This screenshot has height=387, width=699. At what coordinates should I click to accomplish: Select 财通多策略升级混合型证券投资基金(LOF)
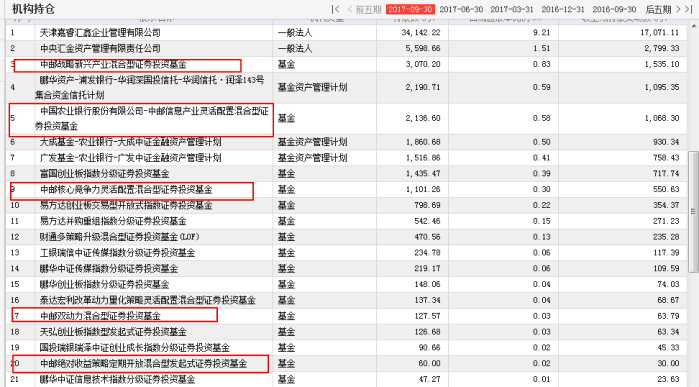point(119,237)
